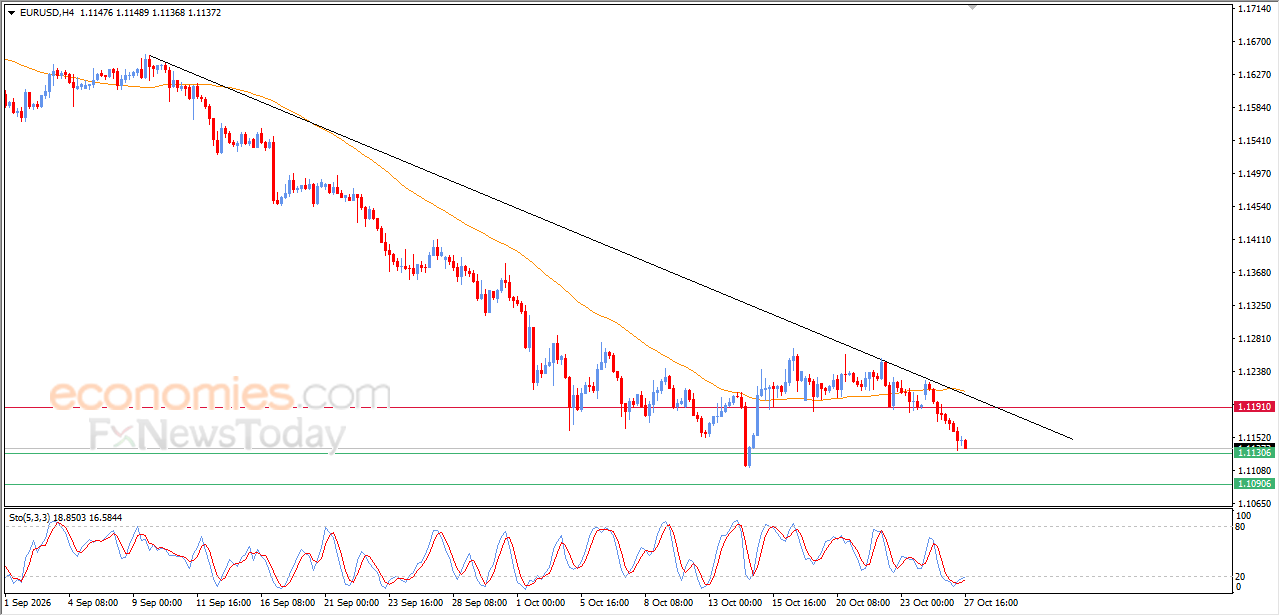Click the 1.16700 price axis label
The width and height of the screenshot is (1280, 616).
(1254, 42)
